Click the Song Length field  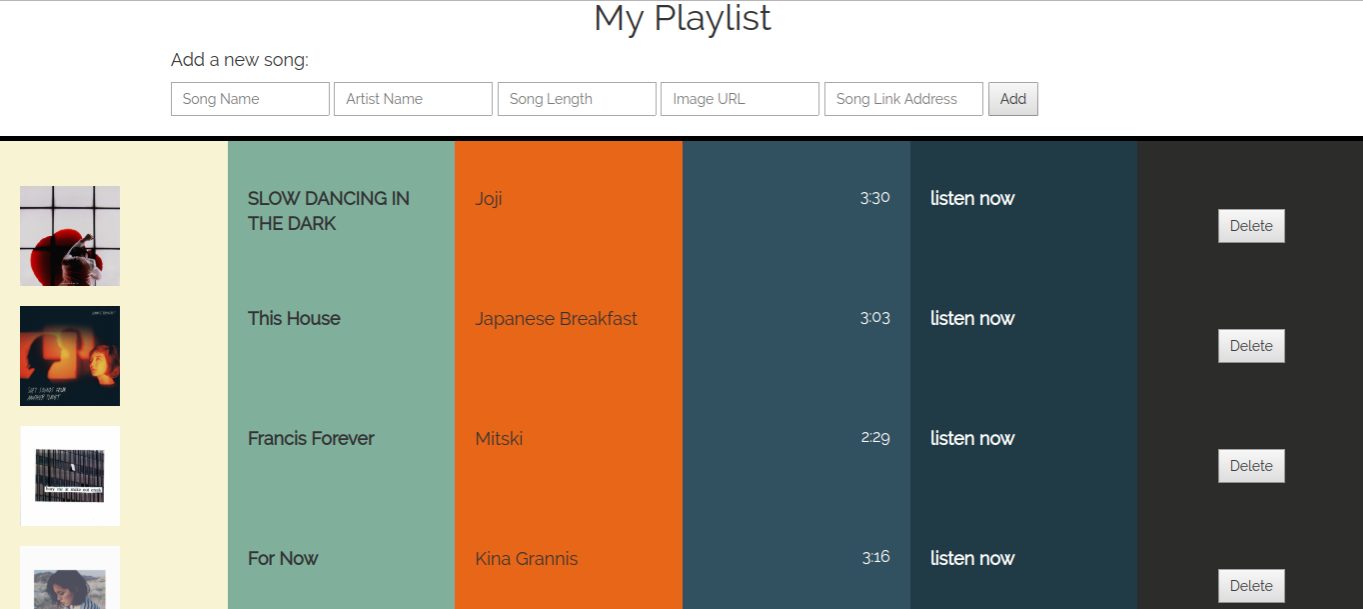pyautogui.click(x=577, y=99)
